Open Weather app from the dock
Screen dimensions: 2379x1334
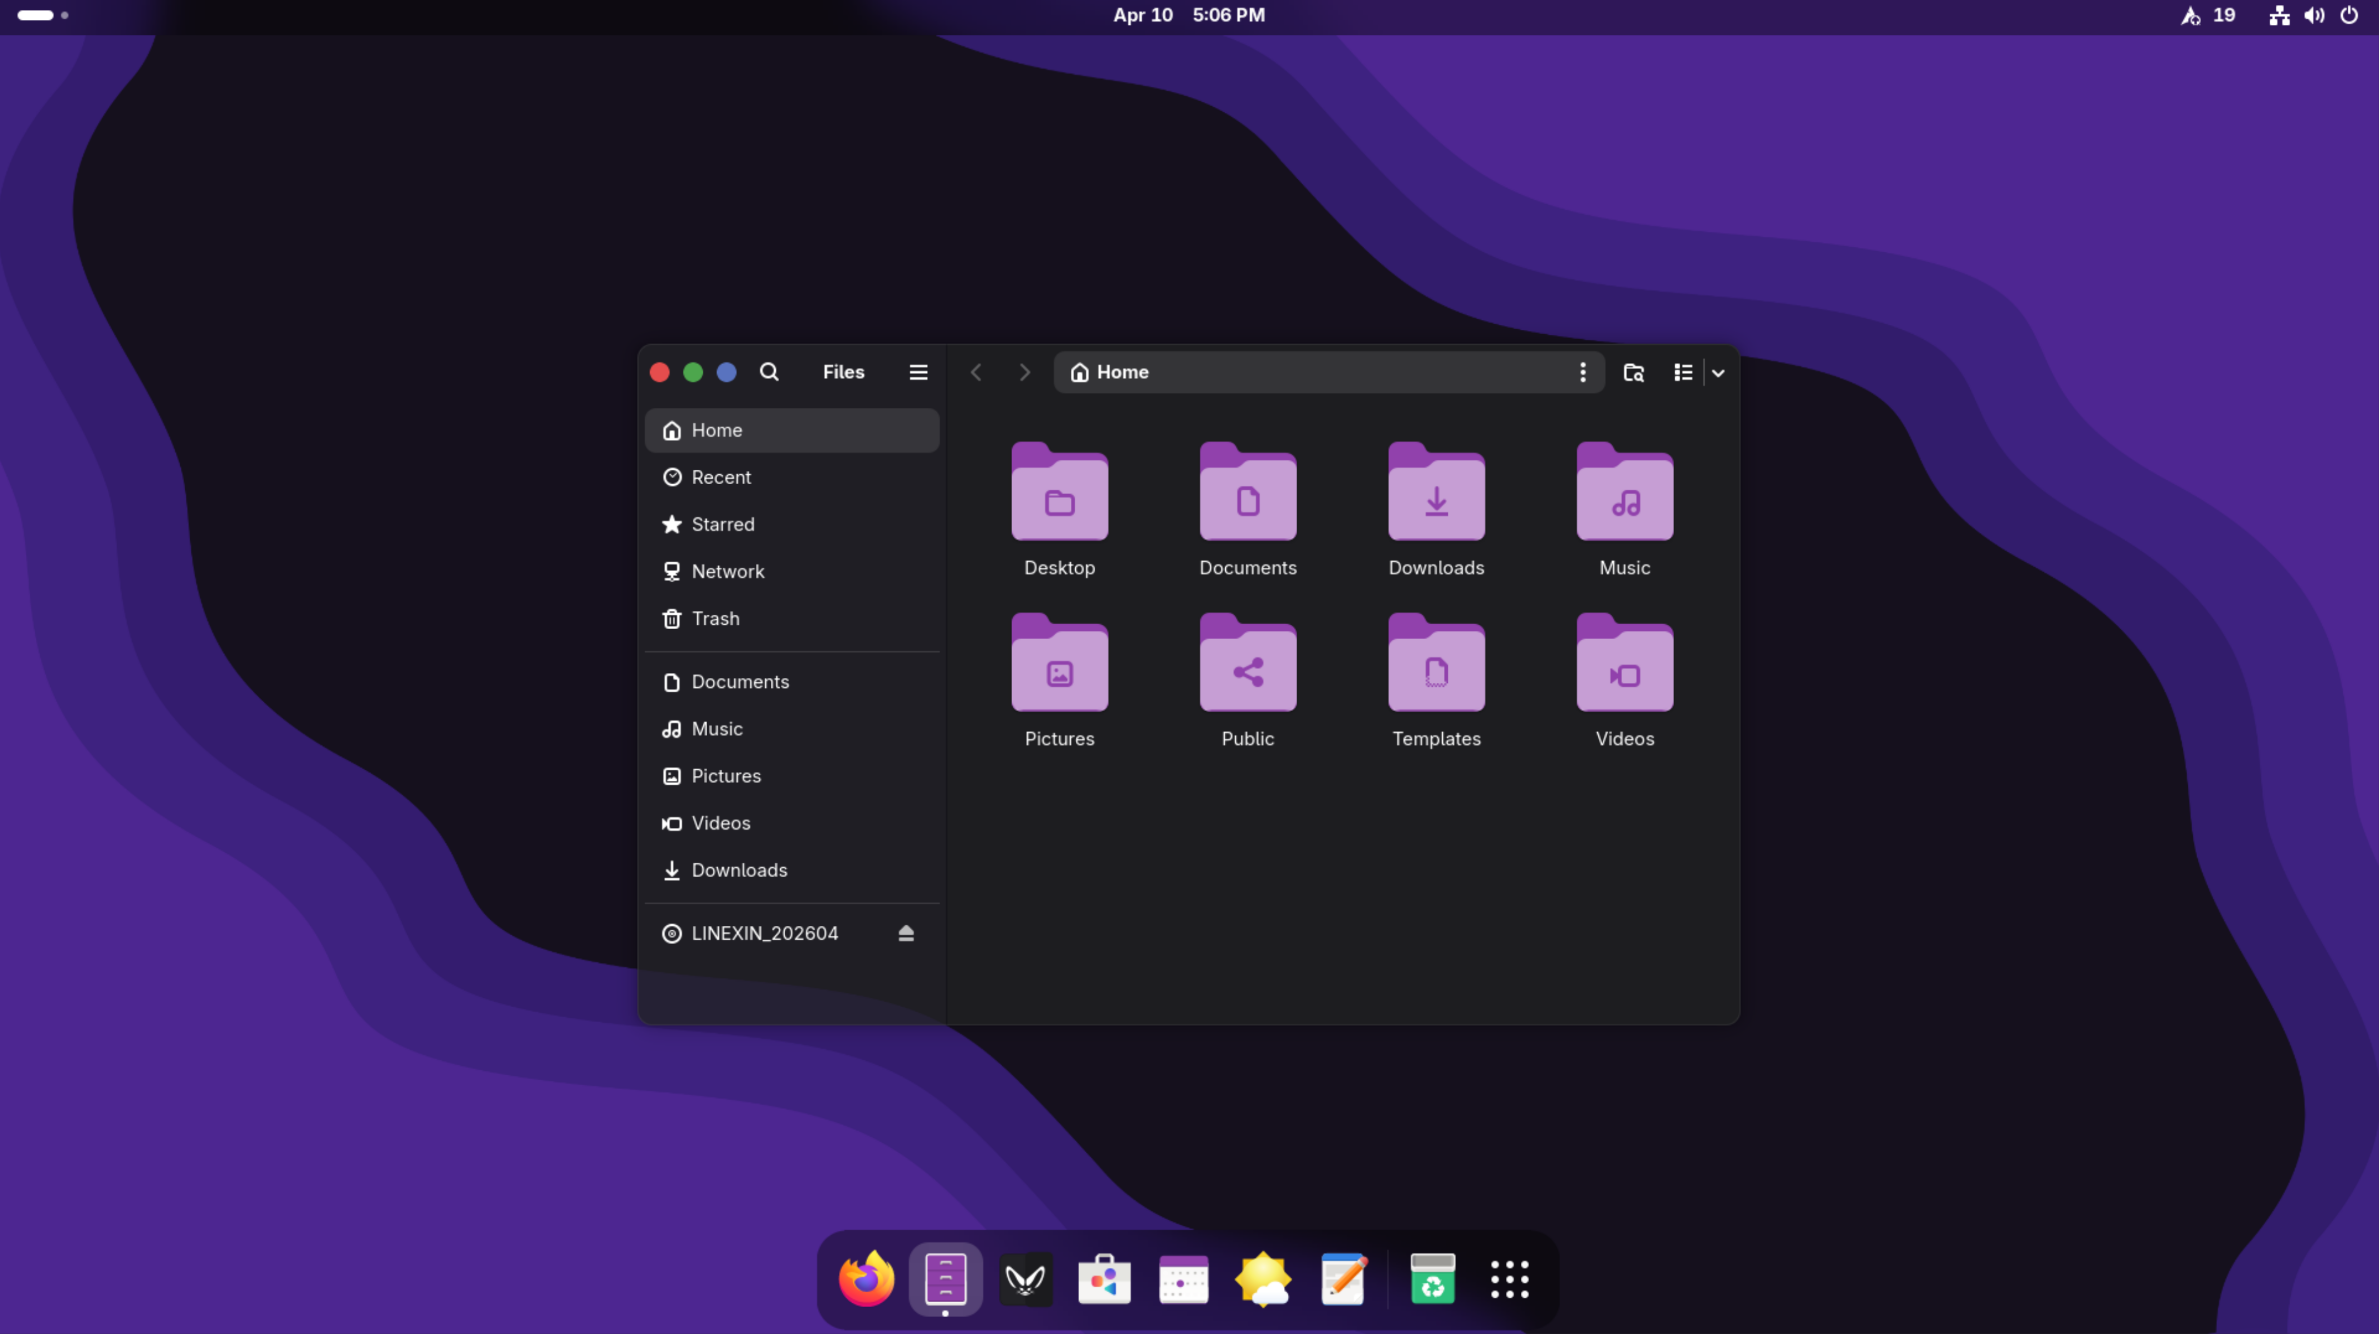coord(1263,1279)
